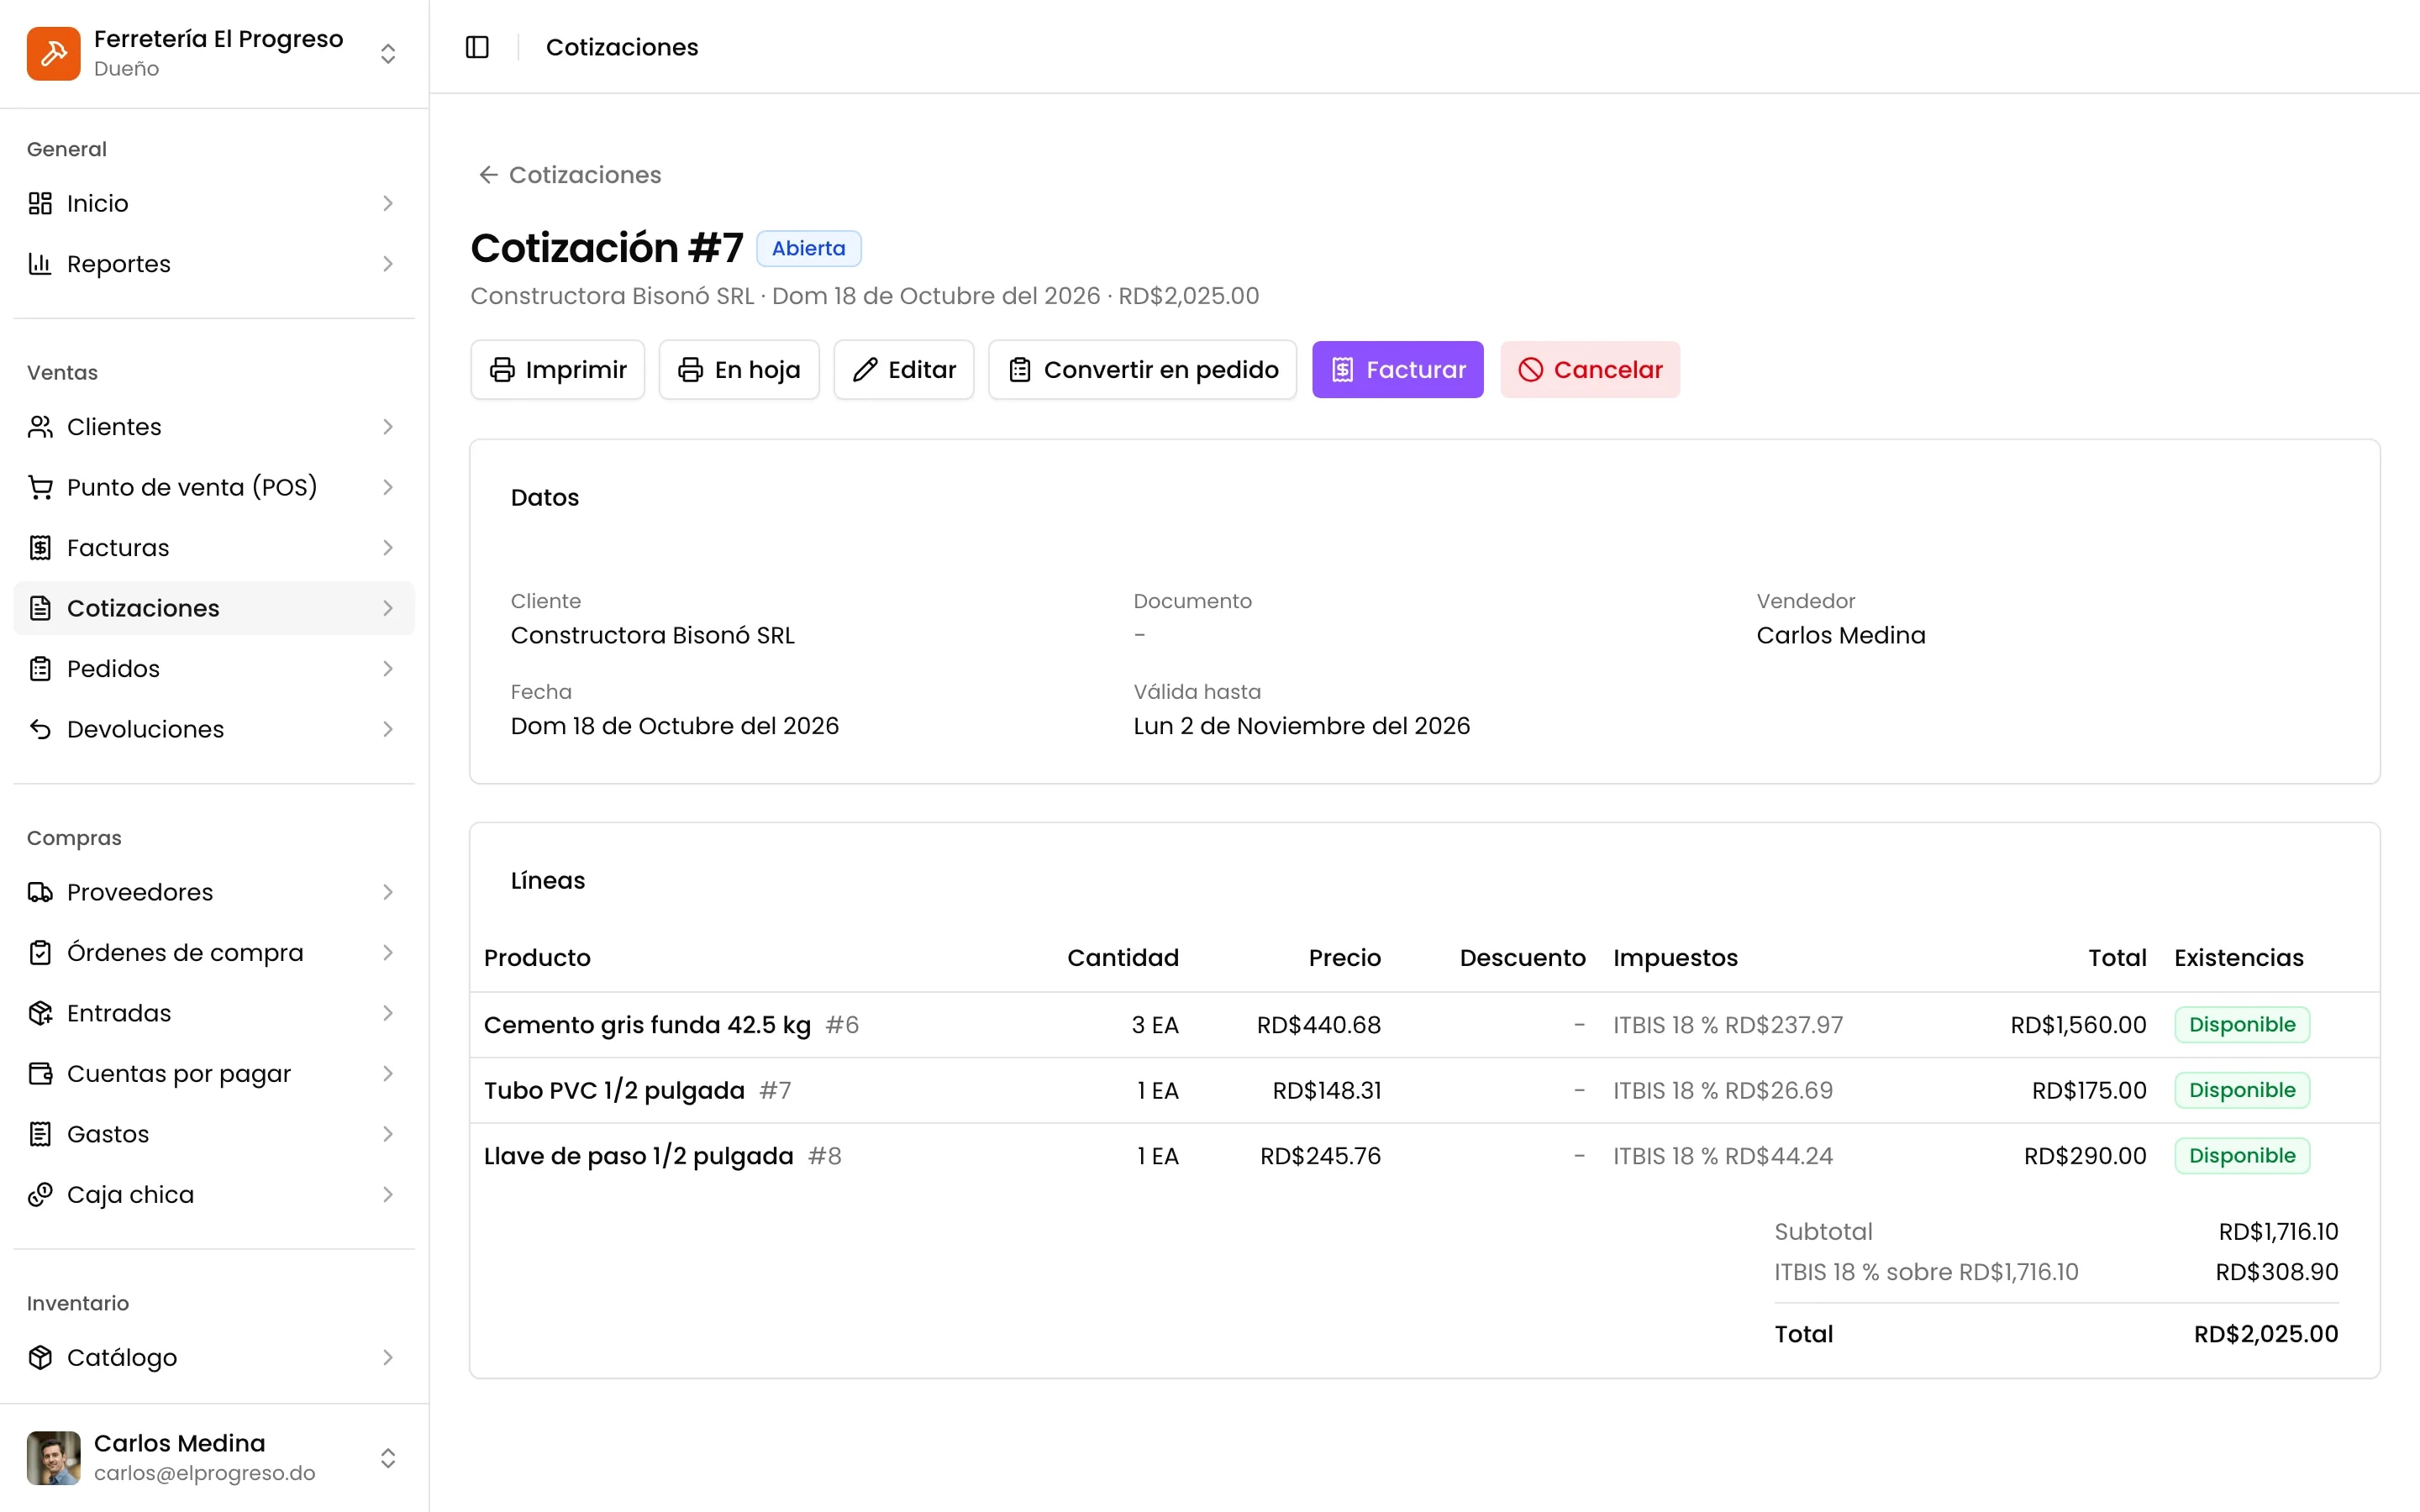Open Gastos in the sidebar
Image resolution: width=2420 pixels, height=1512 pixels.
[x=214, y=1134]
